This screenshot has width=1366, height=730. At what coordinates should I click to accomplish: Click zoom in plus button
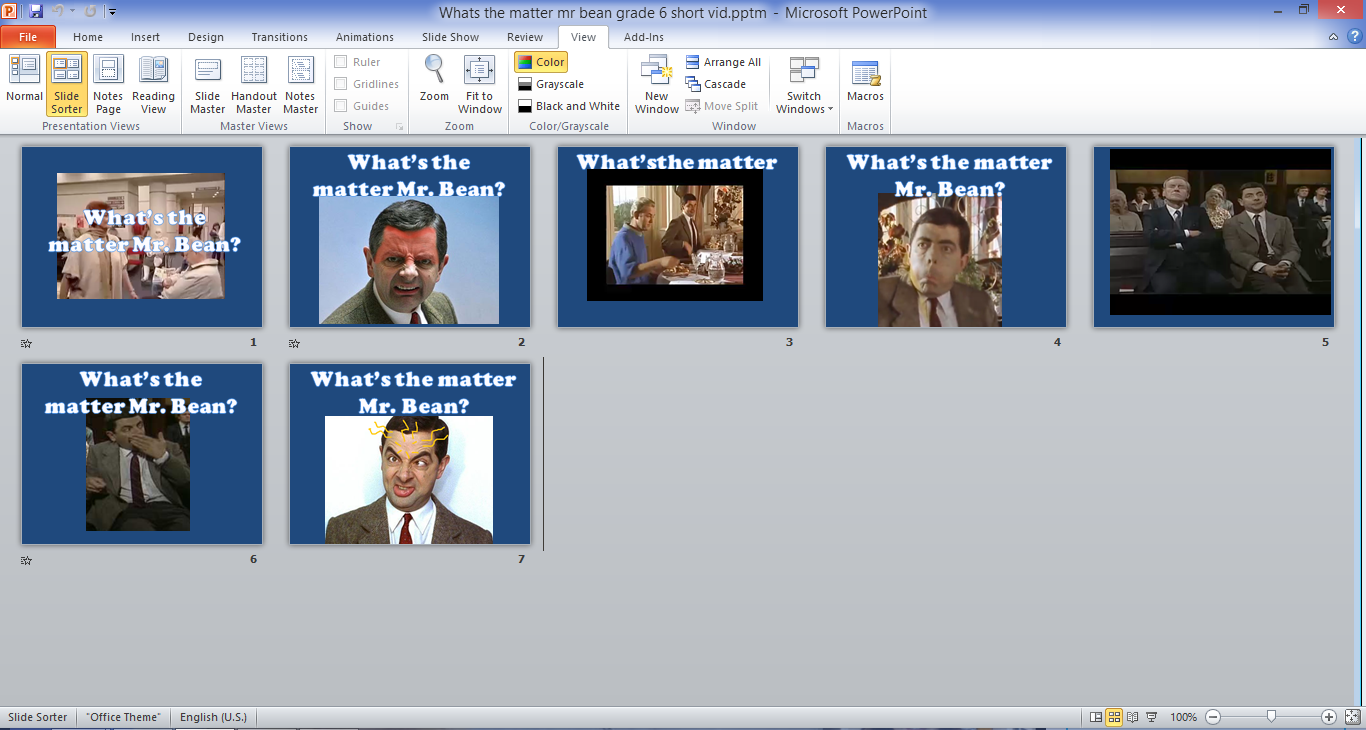[x=1329, y=717]
